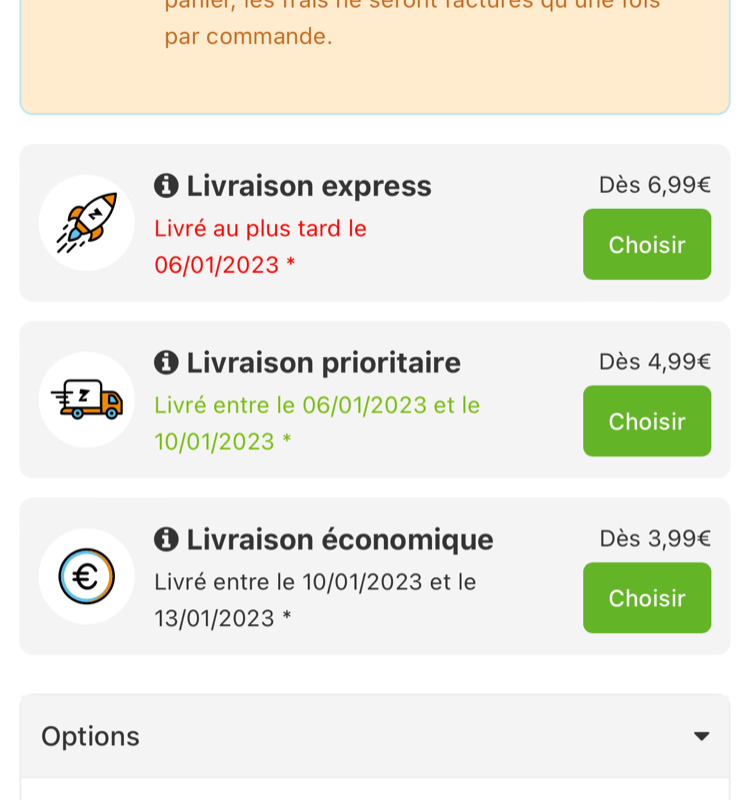Select the Livraison express title
Screen dimensions: 750x800
click(x=309, y=186)
